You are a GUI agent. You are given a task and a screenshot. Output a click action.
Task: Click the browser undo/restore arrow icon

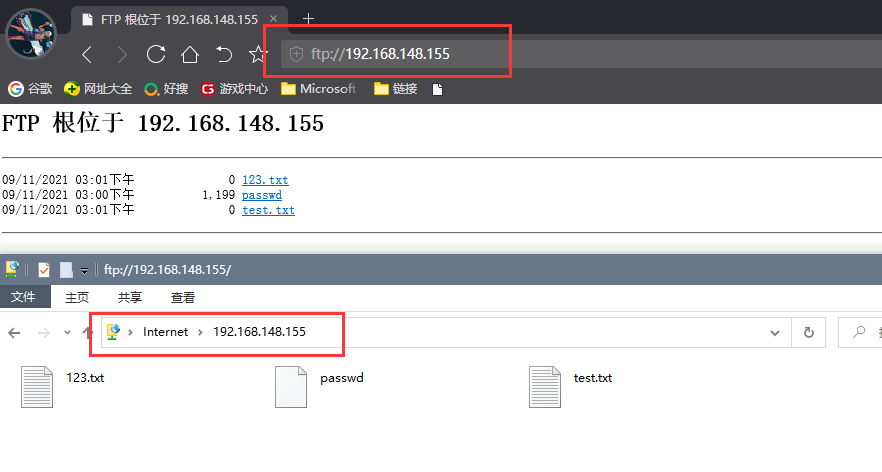pyautogui.click(x=224, y=54)
